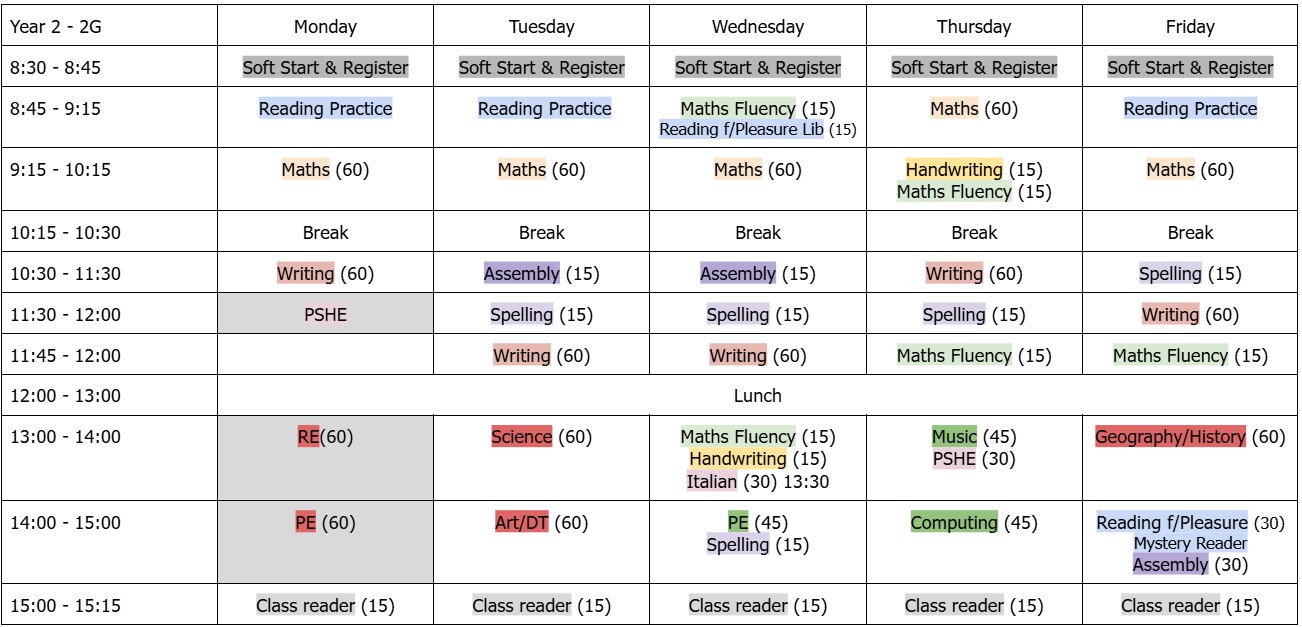The height and width of the screenshot is (627, 1302).
Task: Click the Geography/History (60) lesson
Action: (x=1189, y=436)
